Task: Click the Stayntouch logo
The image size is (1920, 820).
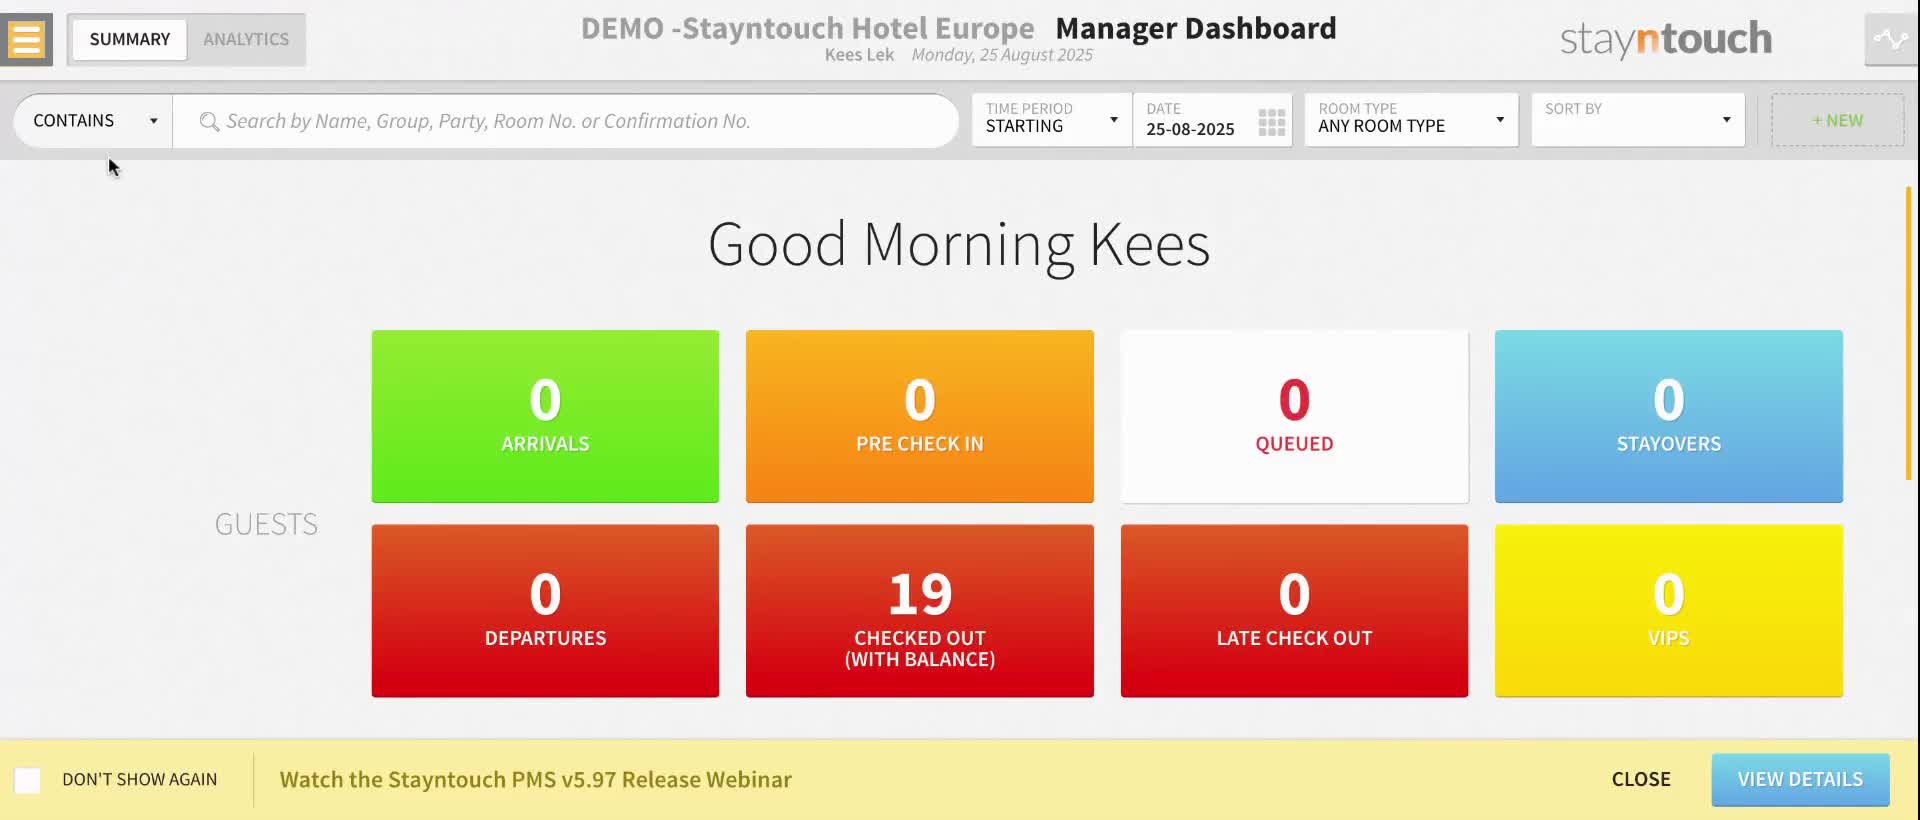Action: coord(1666,39)
